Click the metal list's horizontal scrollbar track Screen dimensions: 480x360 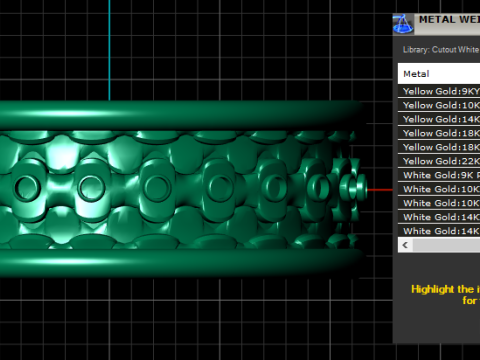click(x=447, y=245)
